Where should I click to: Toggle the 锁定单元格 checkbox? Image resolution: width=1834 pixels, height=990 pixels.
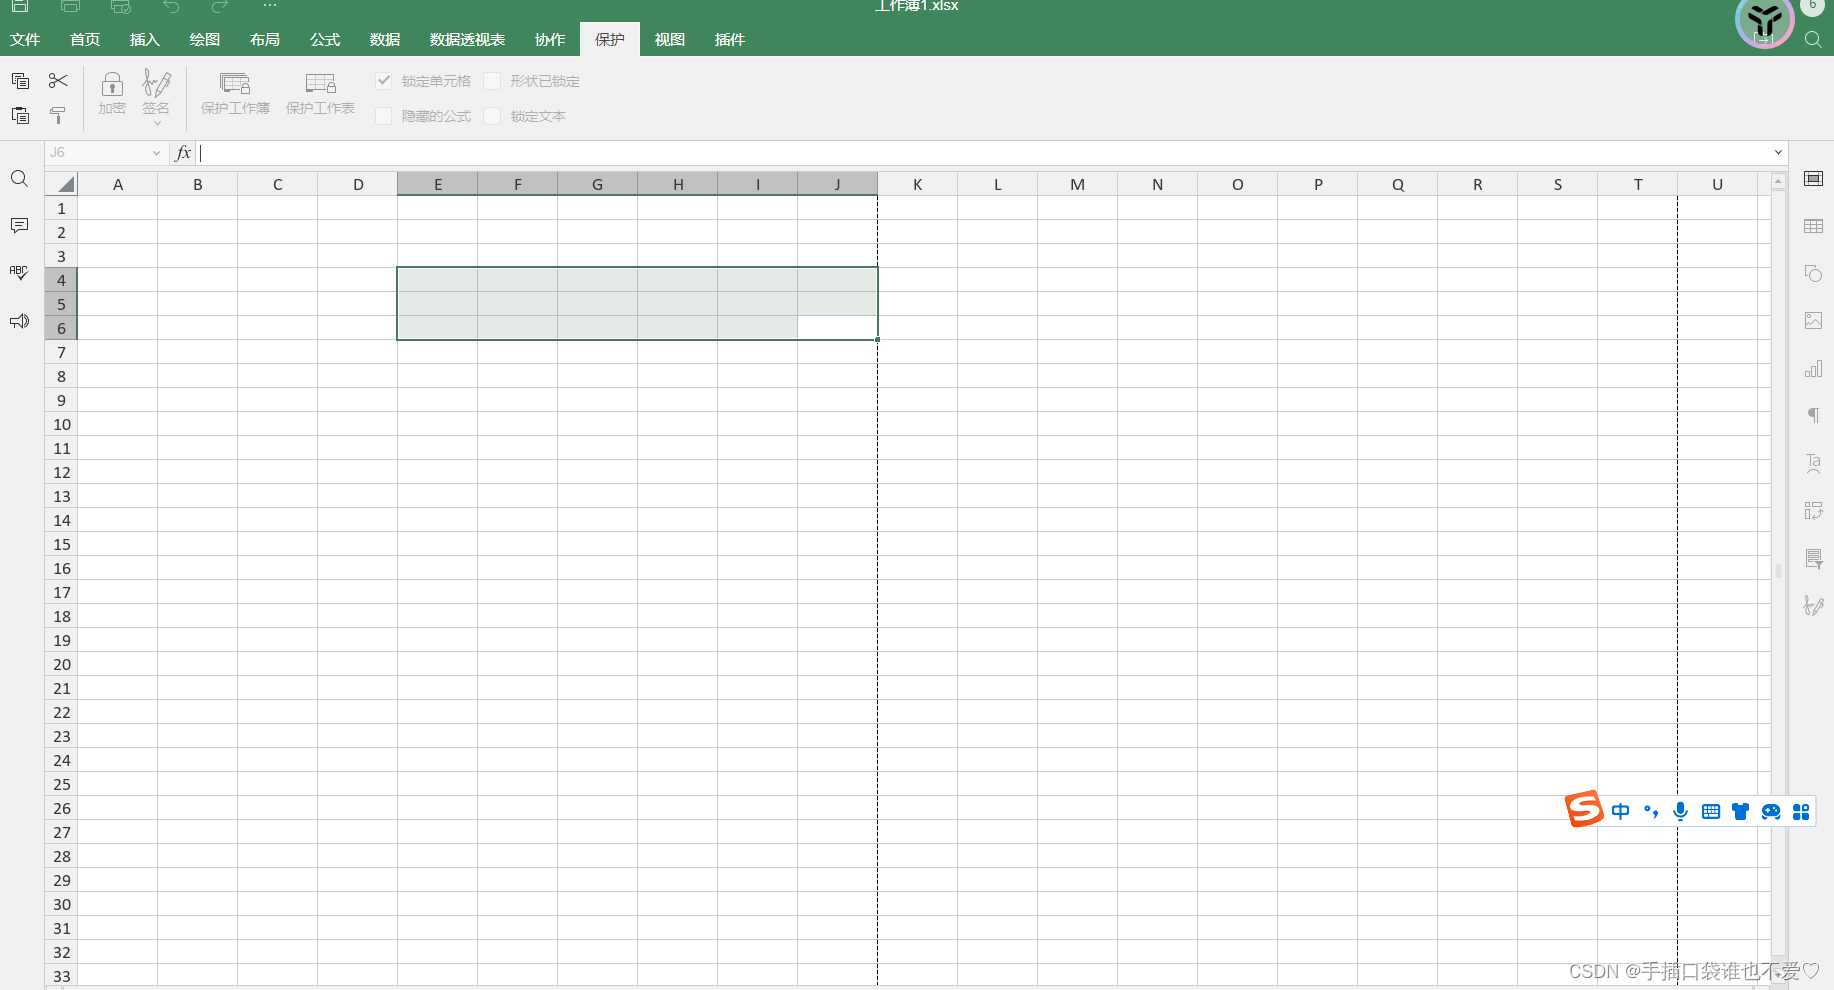click(x=384, y=81)
